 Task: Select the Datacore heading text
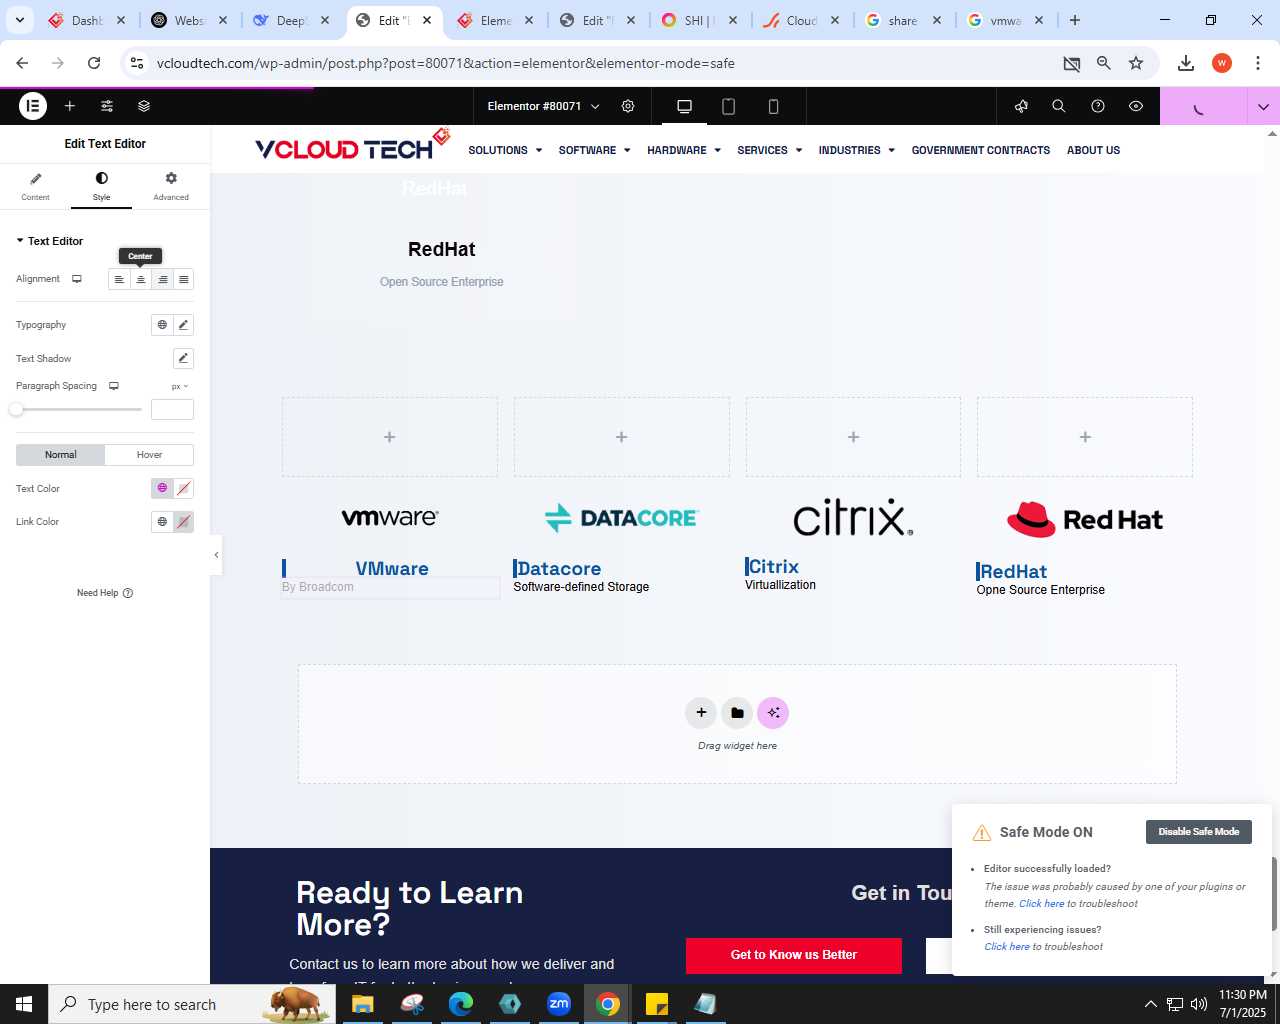pyautogui.click(x=559, y=568)
